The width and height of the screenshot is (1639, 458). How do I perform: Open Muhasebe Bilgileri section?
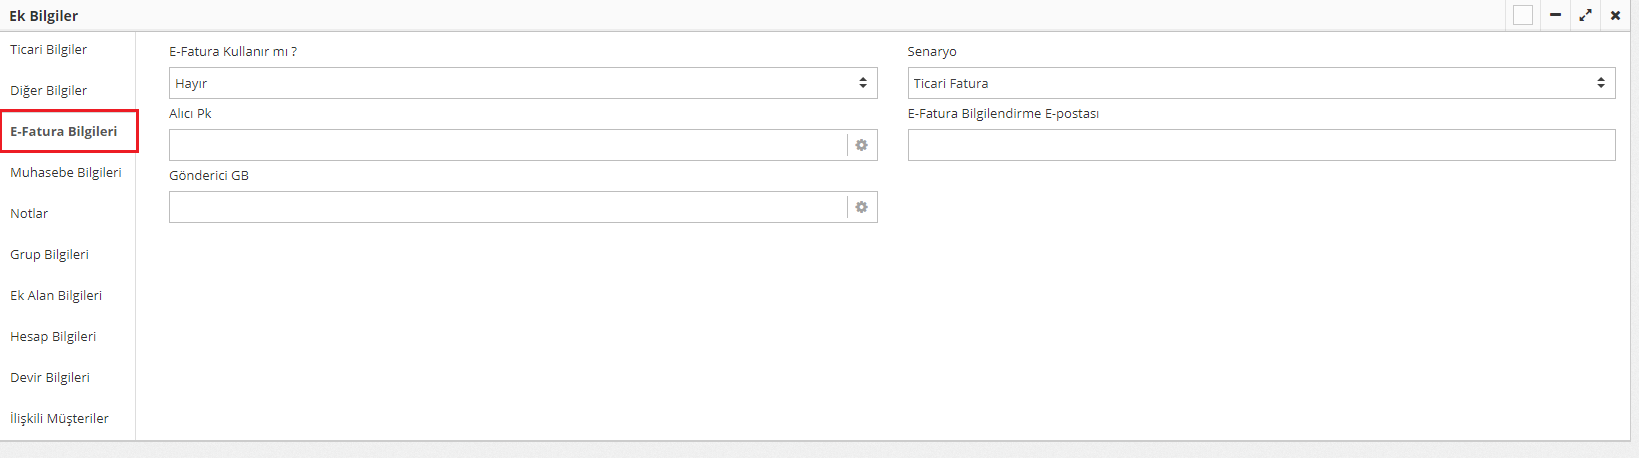(x=66, y=172)
